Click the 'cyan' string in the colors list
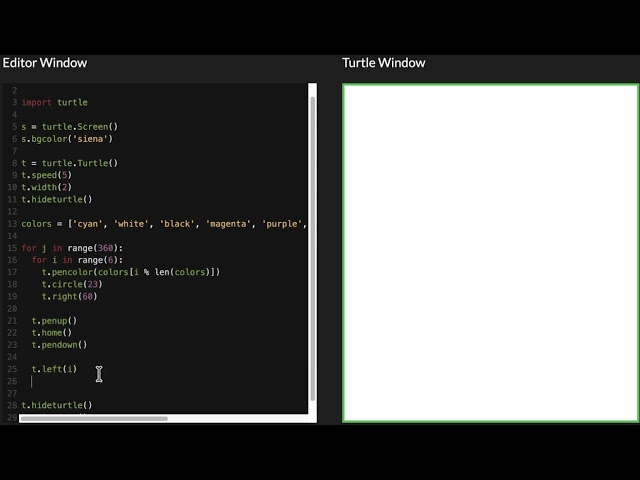The image size is (640, 480). coord(87,224)
